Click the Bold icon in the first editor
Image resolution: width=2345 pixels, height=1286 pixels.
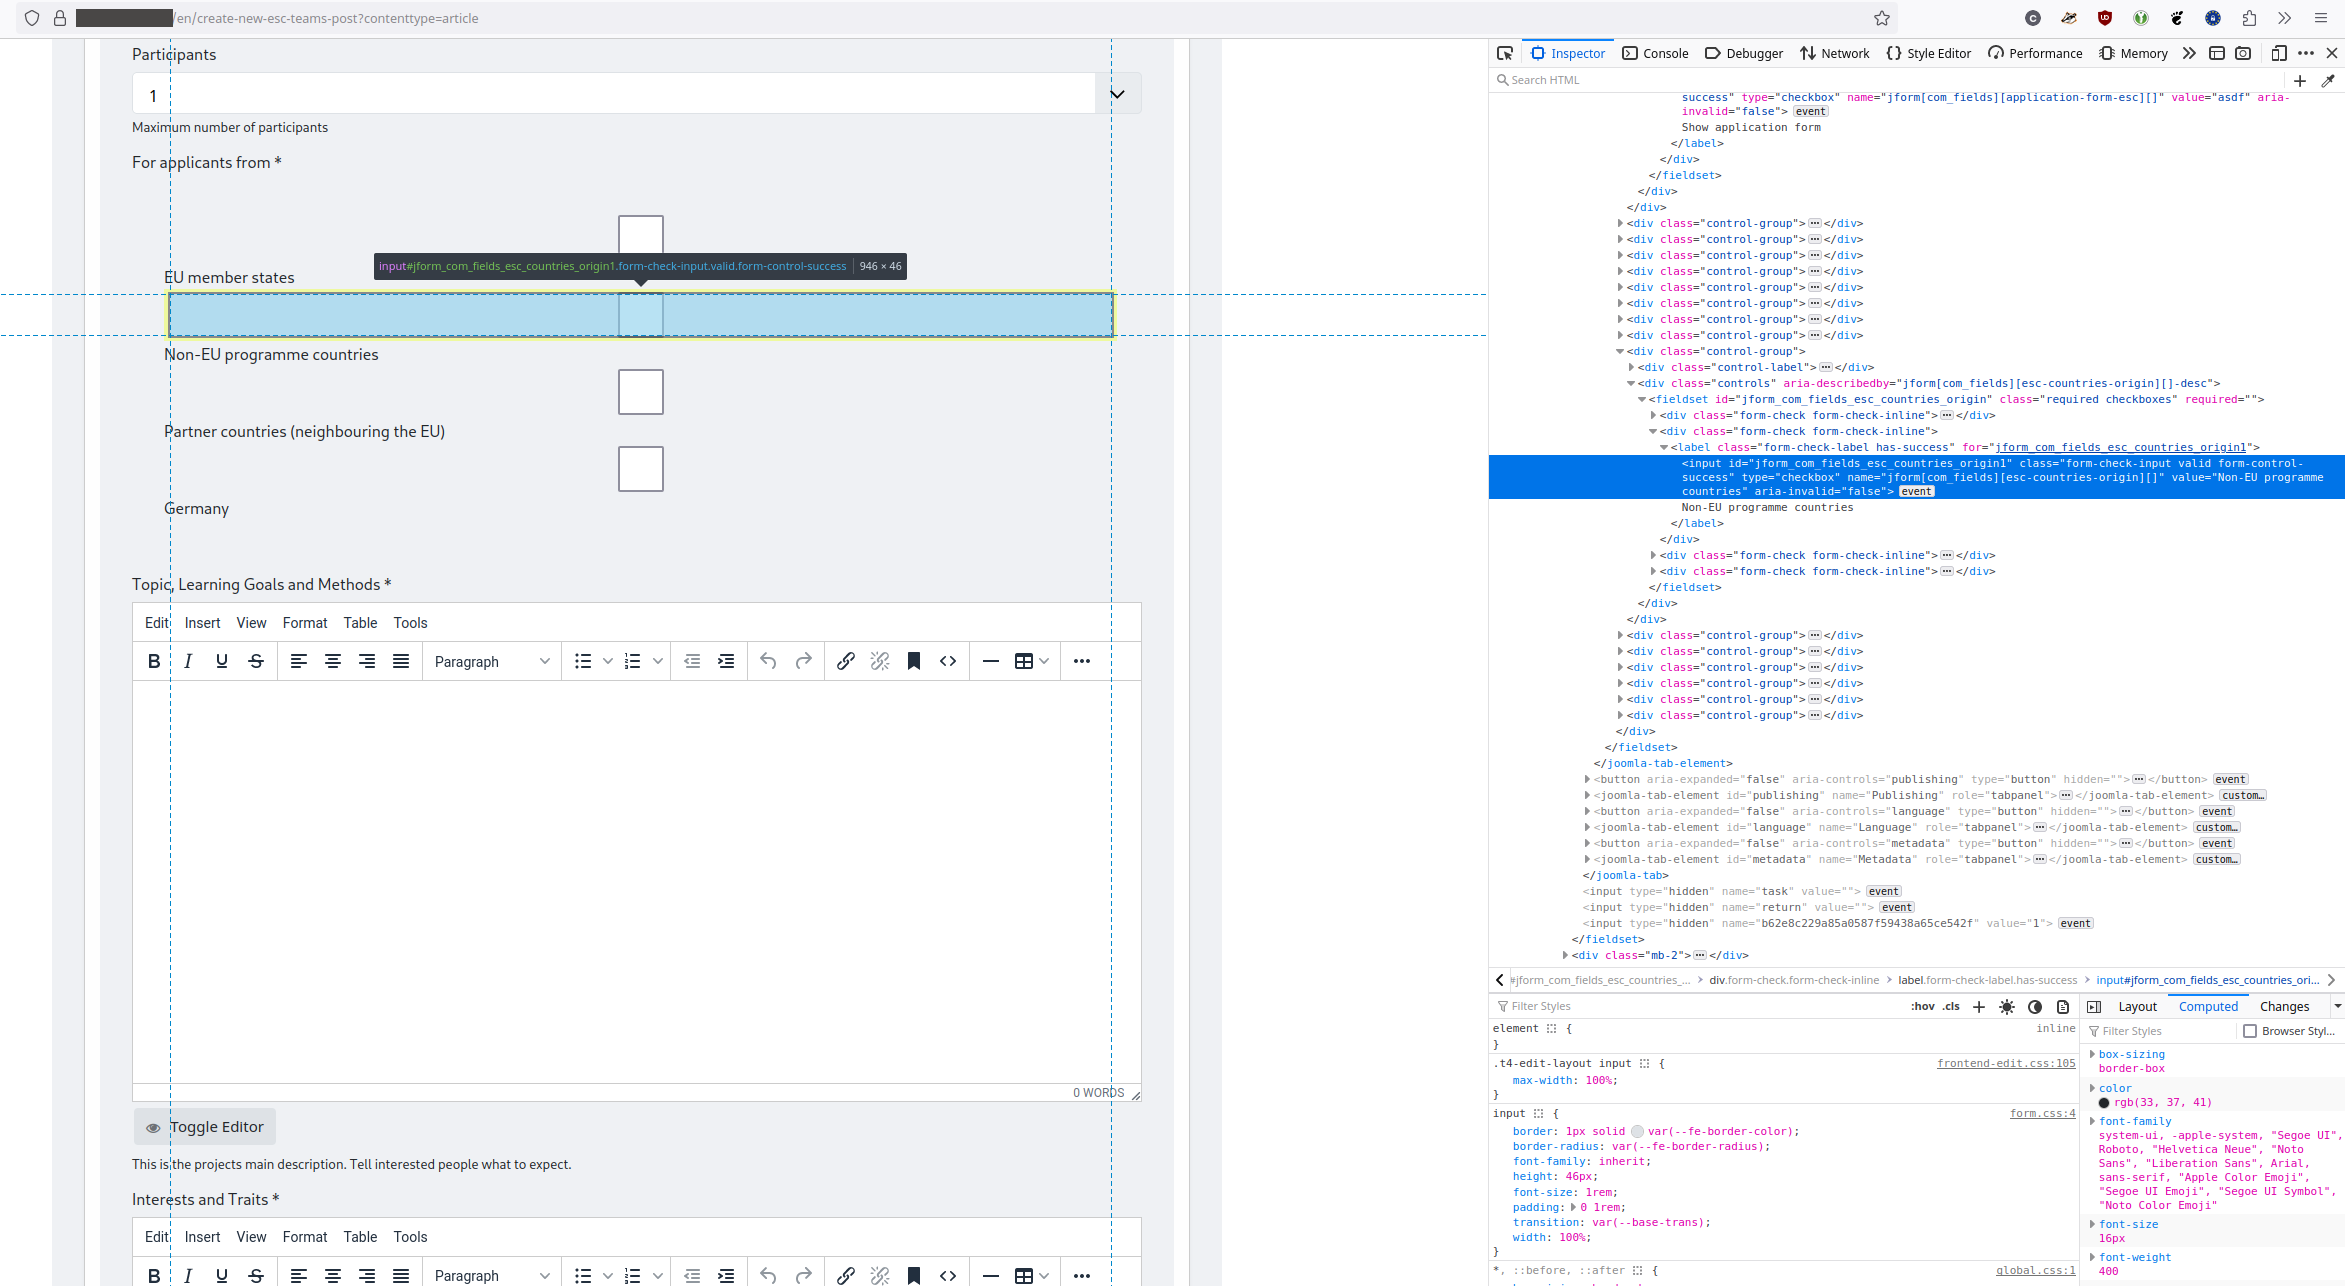[154, 661]
